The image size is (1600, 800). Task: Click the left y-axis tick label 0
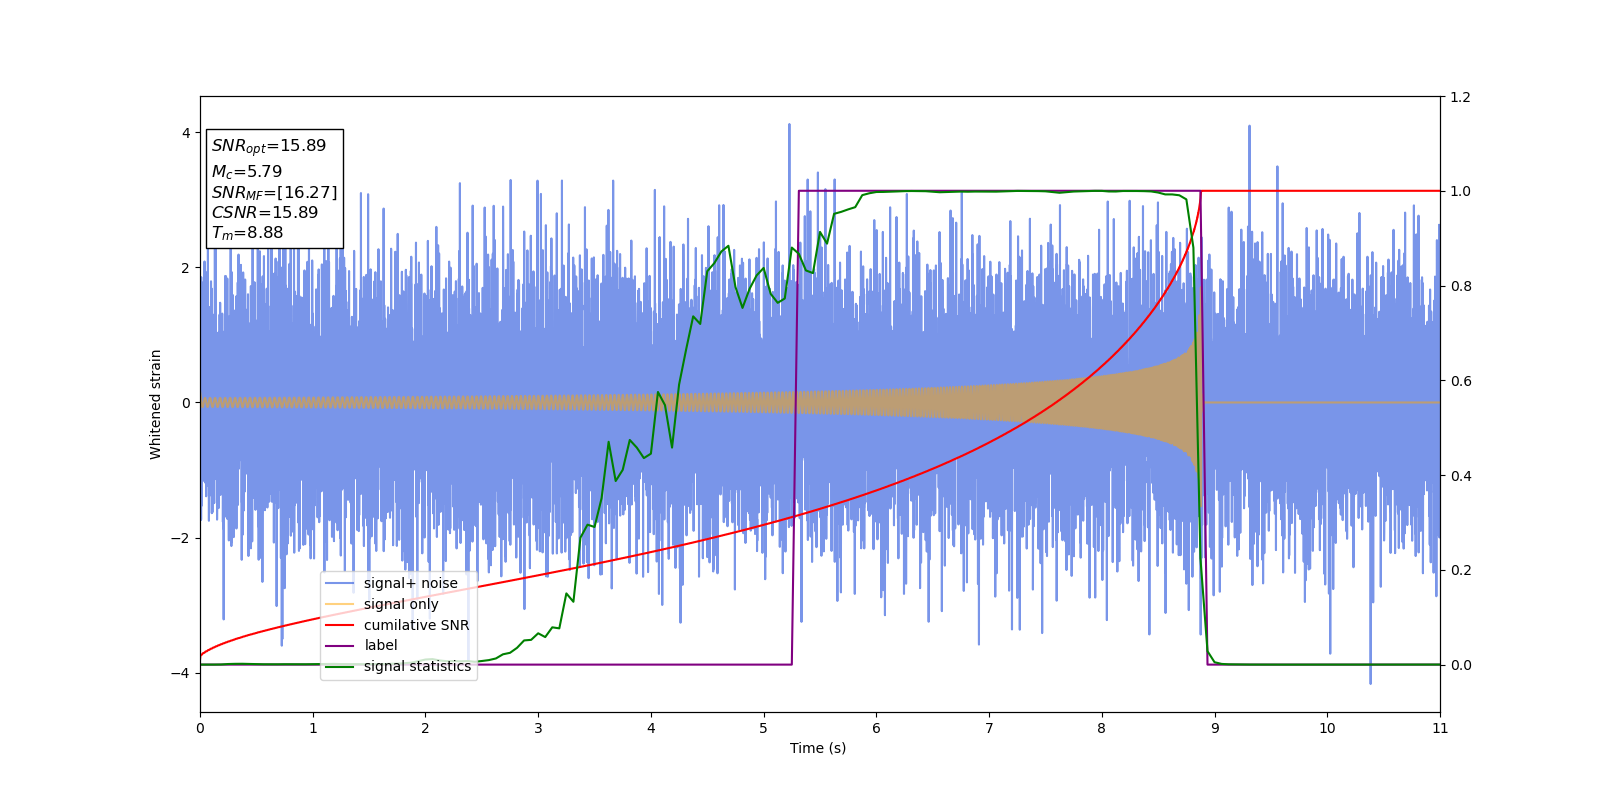tap(186, 403)
